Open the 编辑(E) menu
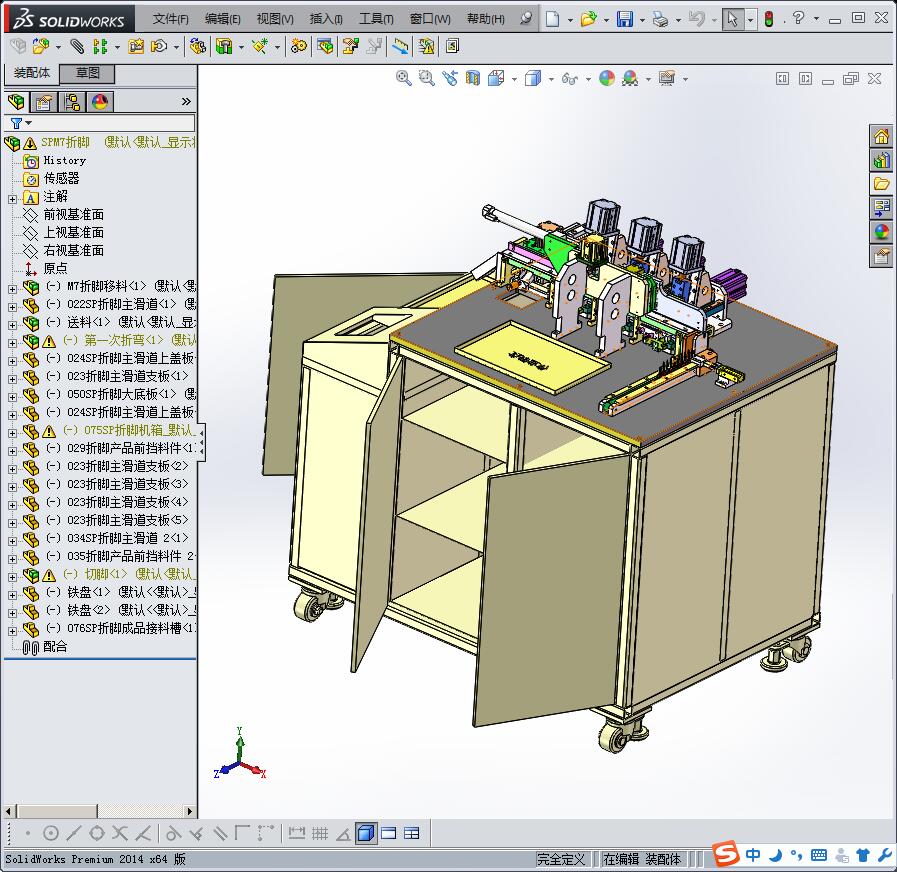The image size is (897, 872). coord(223,19)
